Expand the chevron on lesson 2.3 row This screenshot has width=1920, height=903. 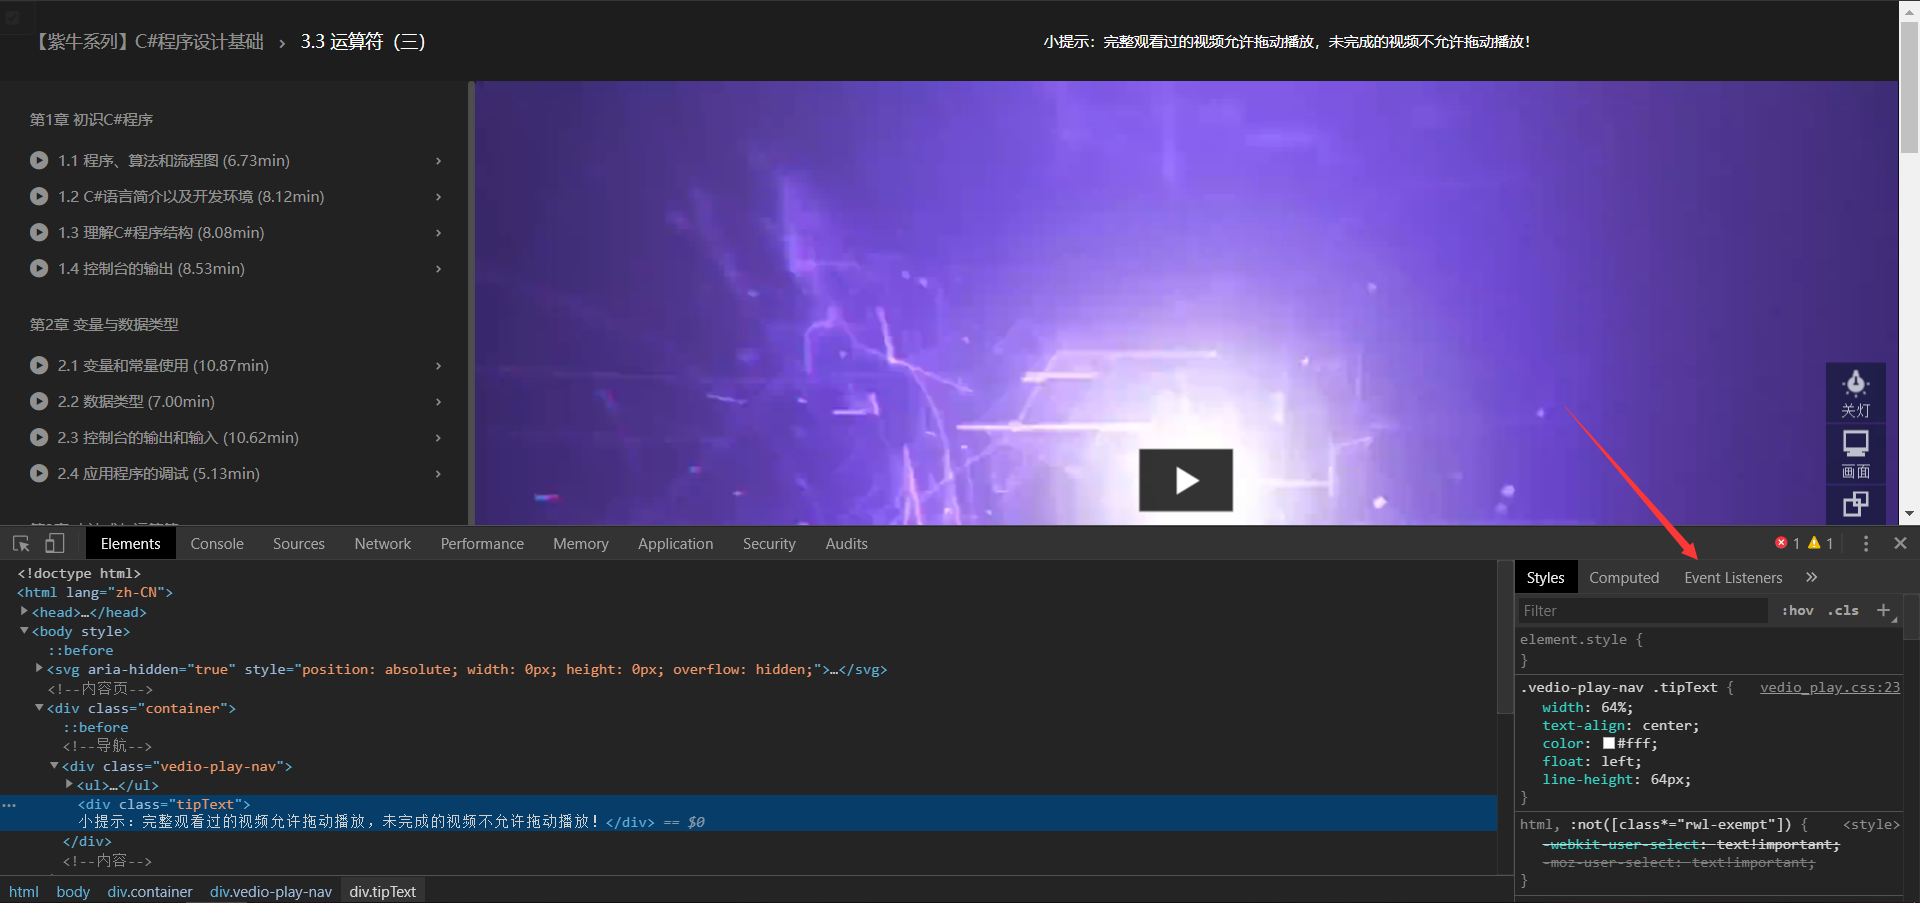click(438, 437)
